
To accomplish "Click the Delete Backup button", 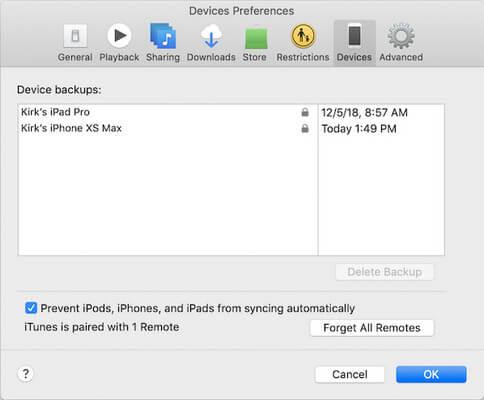I will (x=385, y=272).
